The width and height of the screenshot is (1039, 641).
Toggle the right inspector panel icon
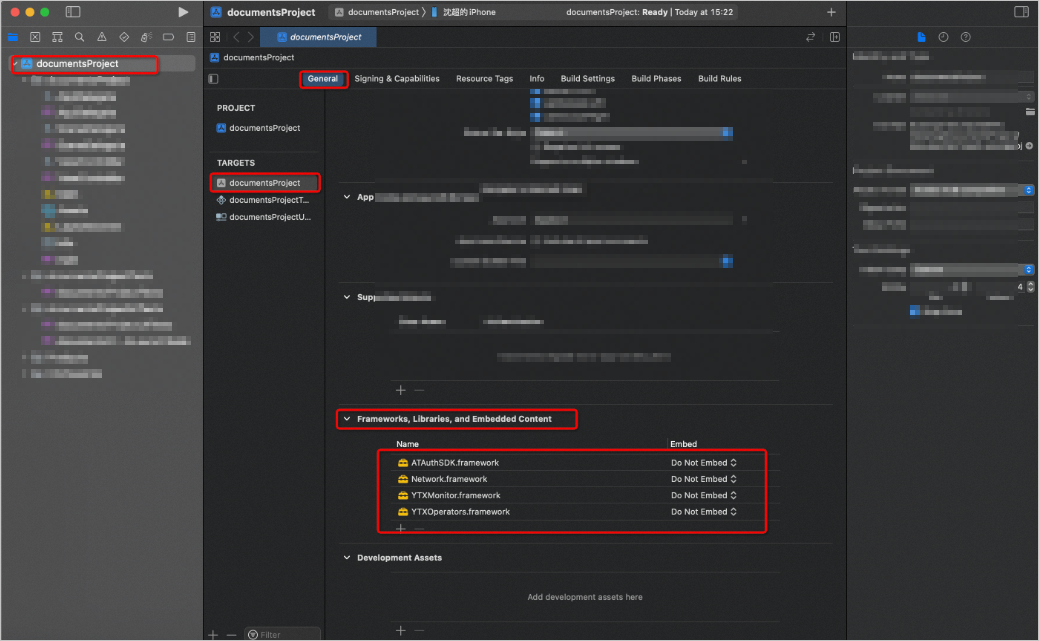(x=1021, y=12)
